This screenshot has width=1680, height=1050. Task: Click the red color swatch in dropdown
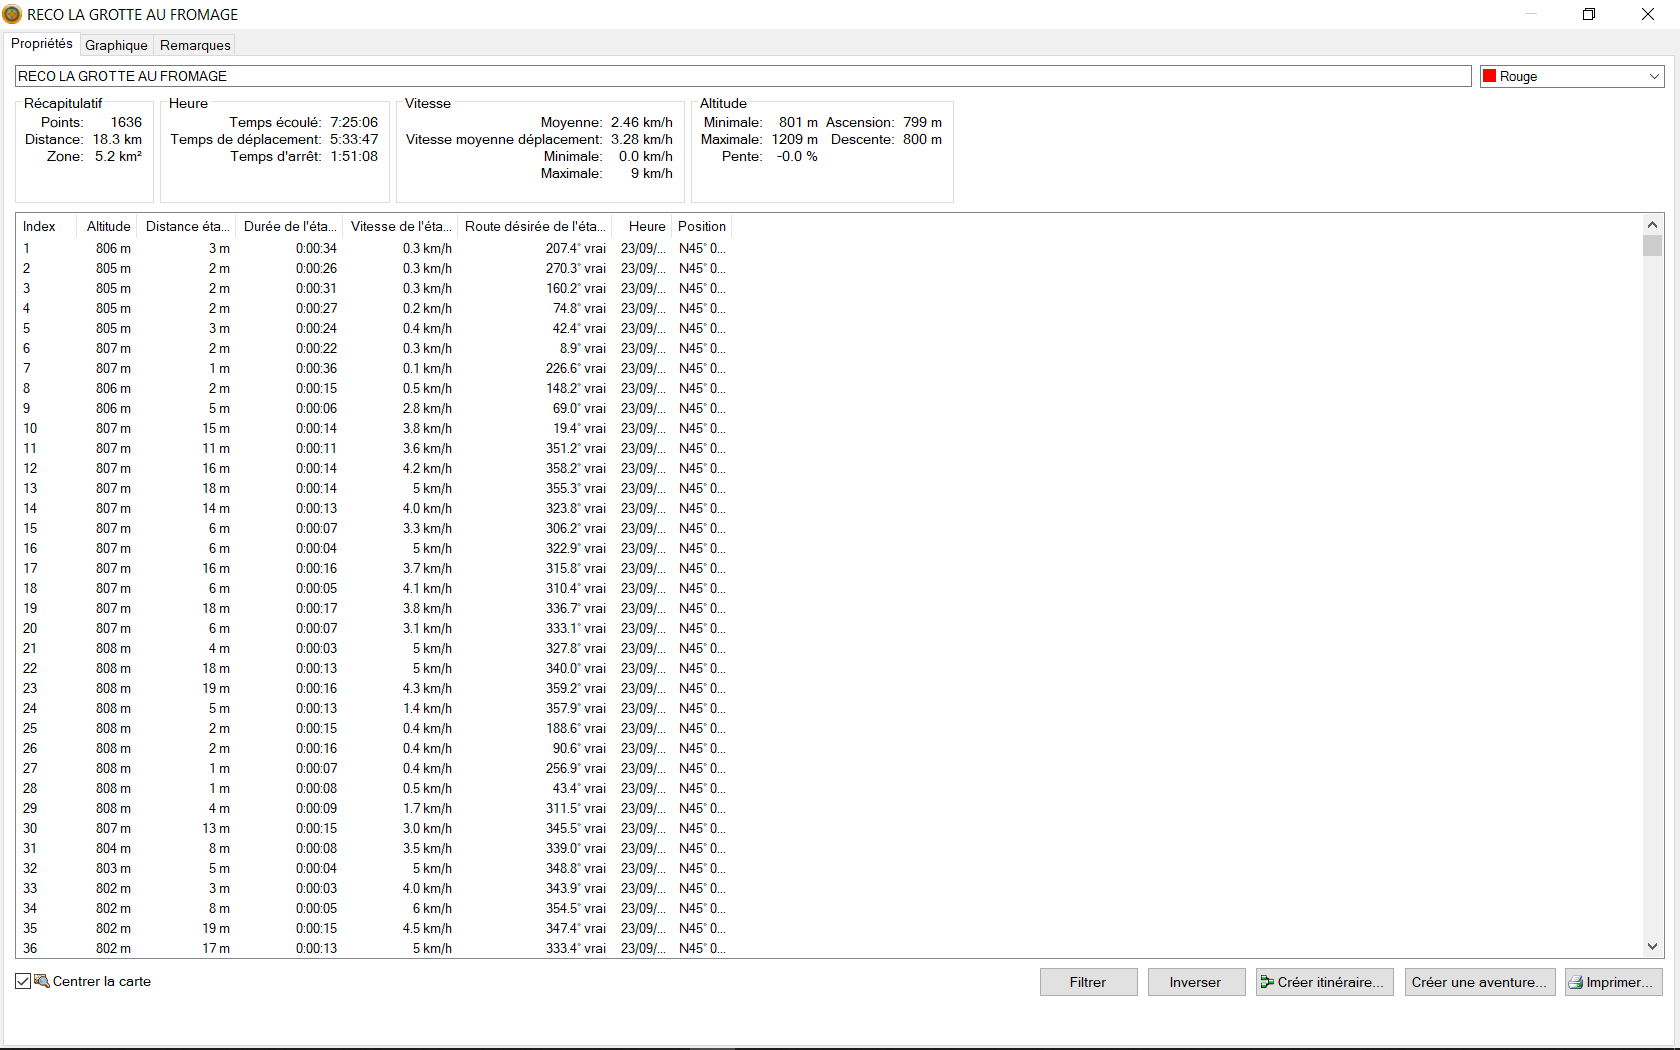tap(1489, 76)
